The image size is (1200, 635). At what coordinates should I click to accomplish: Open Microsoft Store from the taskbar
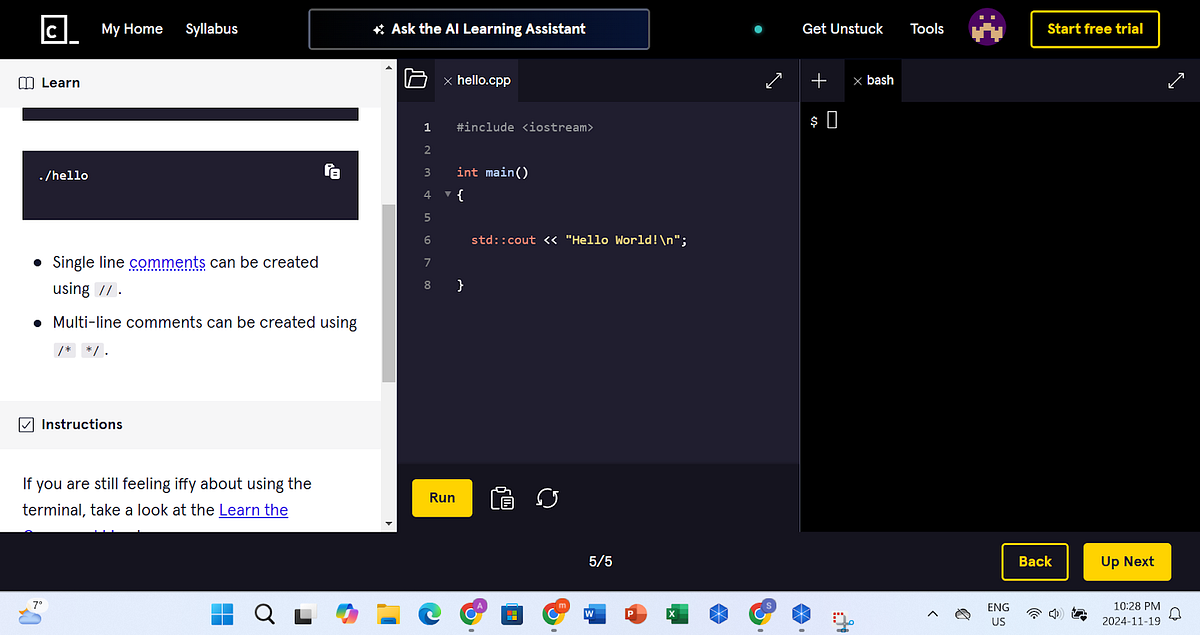point(512,613)
